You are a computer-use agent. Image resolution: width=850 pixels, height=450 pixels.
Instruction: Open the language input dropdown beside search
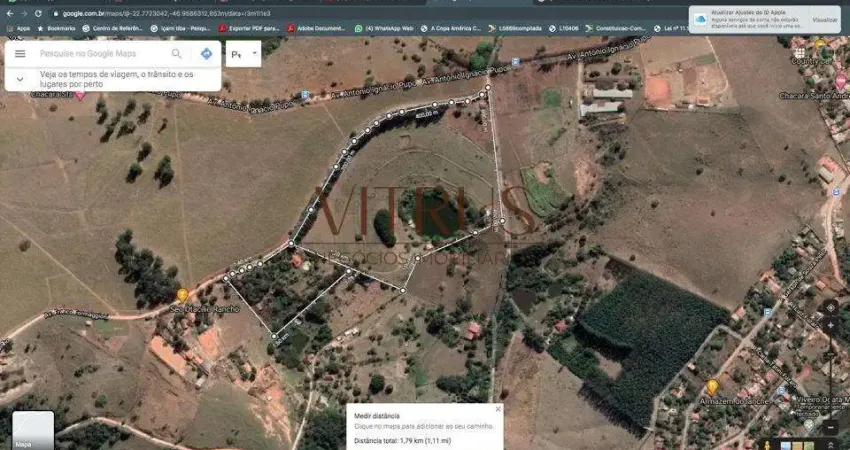coord(243,54)
